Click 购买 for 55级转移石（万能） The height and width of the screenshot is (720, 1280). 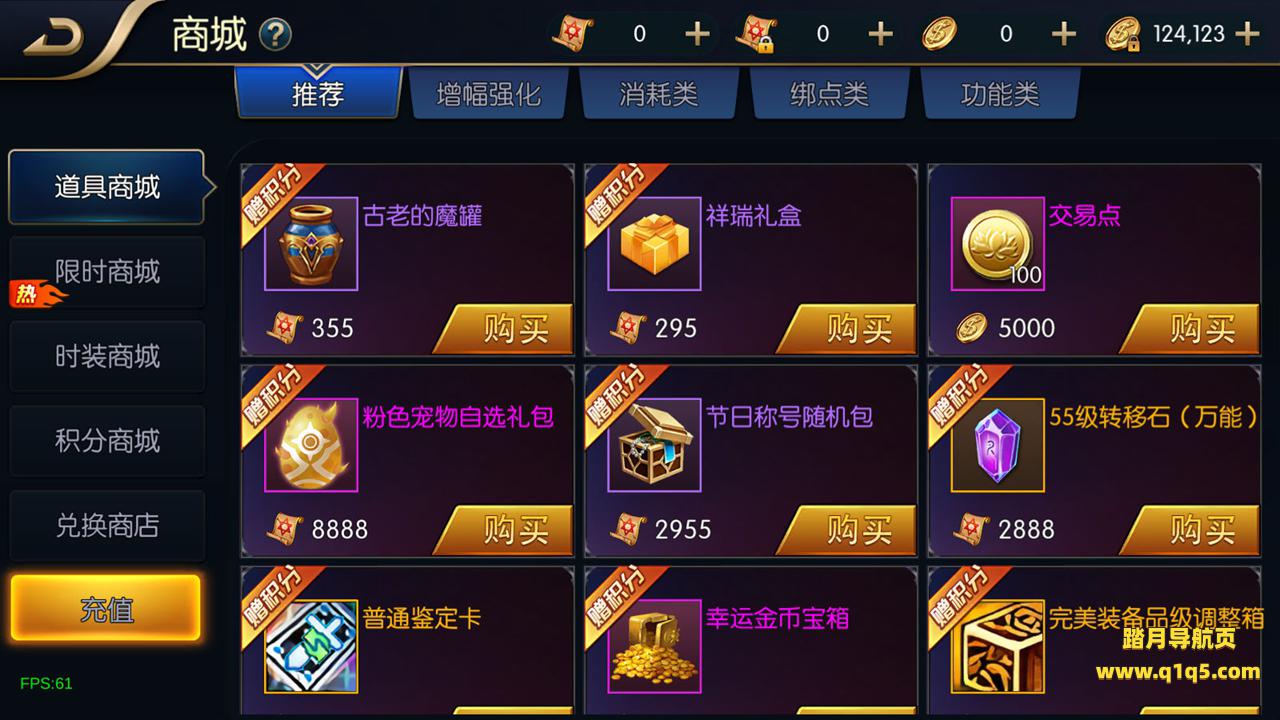1190,530
